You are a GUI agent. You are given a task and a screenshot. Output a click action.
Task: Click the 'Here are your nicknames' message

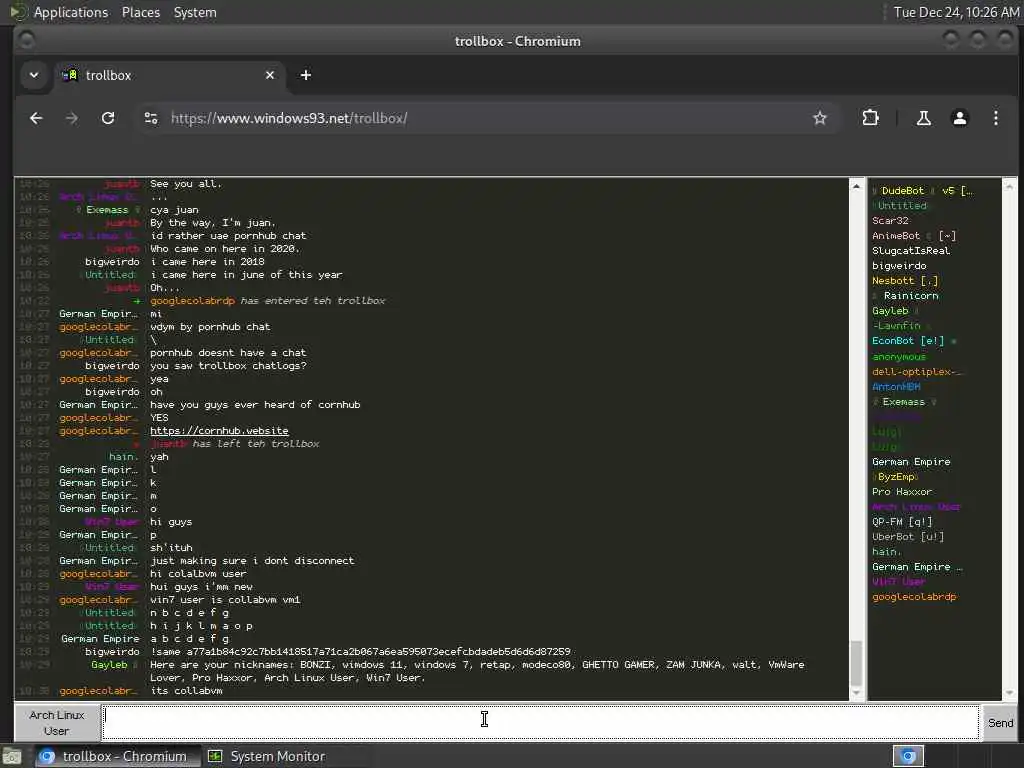477,671
